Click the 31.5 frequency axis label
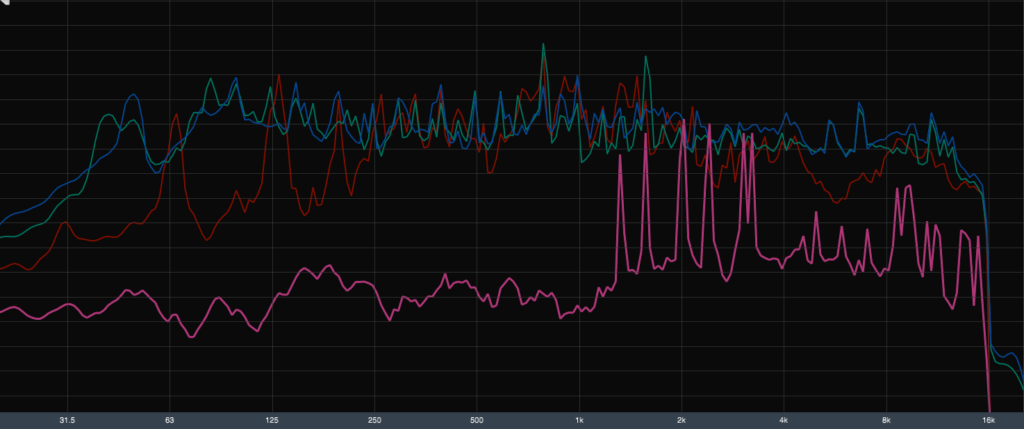 pyautogui.click(x=67, y=420)
